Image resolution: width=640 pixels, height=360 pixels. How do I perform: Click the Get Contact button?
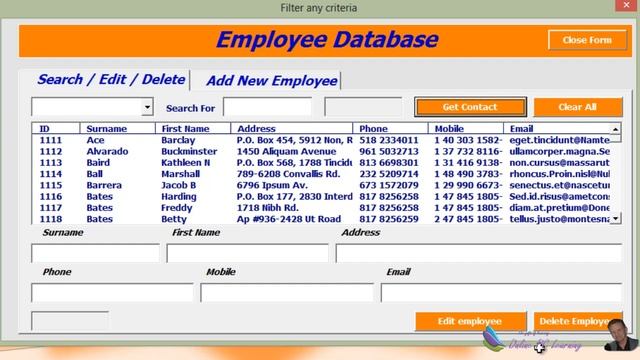[x=470, y=107]
